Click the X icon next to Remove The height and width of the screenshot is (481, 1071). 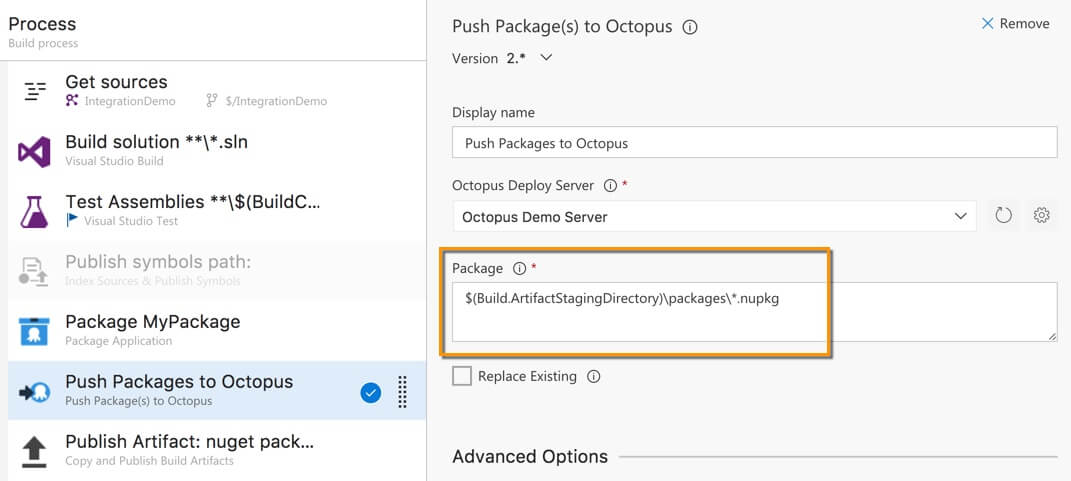987,24
